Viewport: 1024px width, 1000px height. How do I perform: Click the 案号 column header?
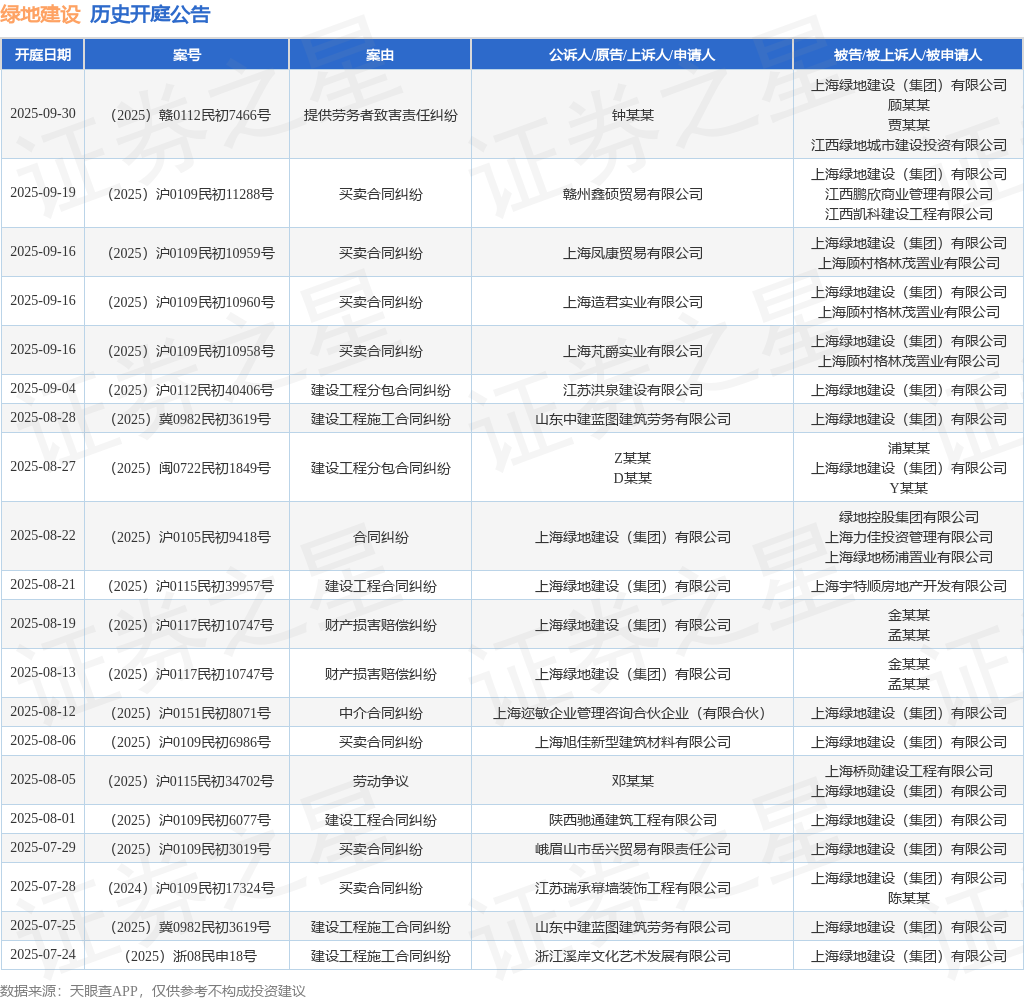[187, 55]
